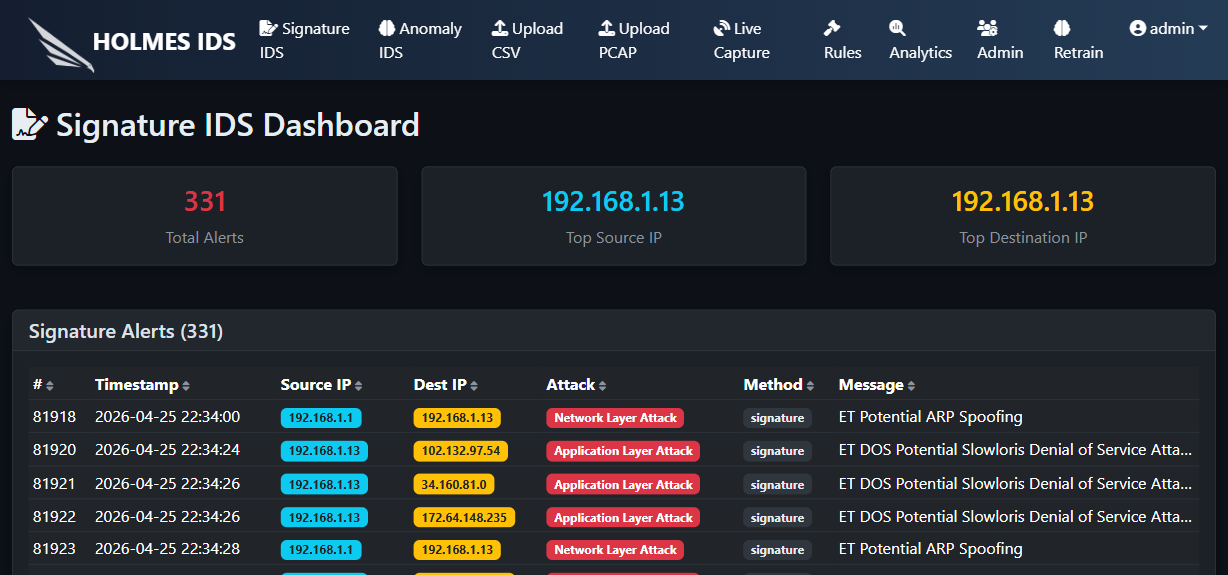This screenshot has height=575, width=1228.
Task: Click Slowloris message in row 81921
Action: point(1016,484)
